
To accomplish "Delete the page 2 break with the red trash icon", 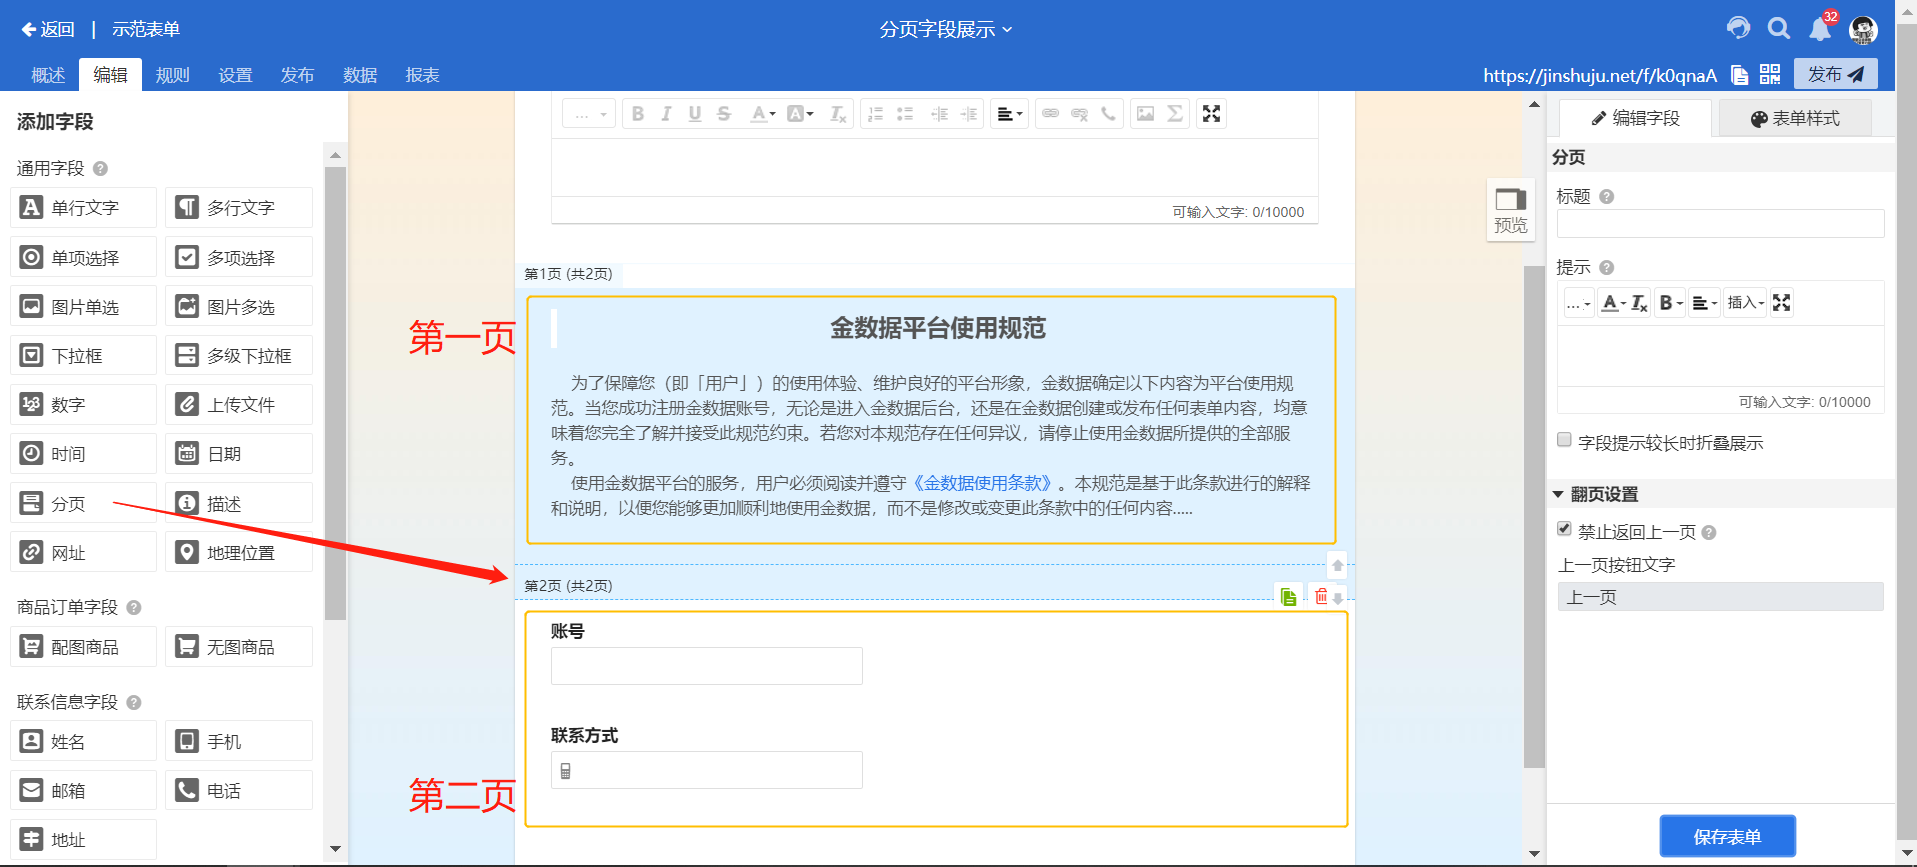I will [1321, 596].
